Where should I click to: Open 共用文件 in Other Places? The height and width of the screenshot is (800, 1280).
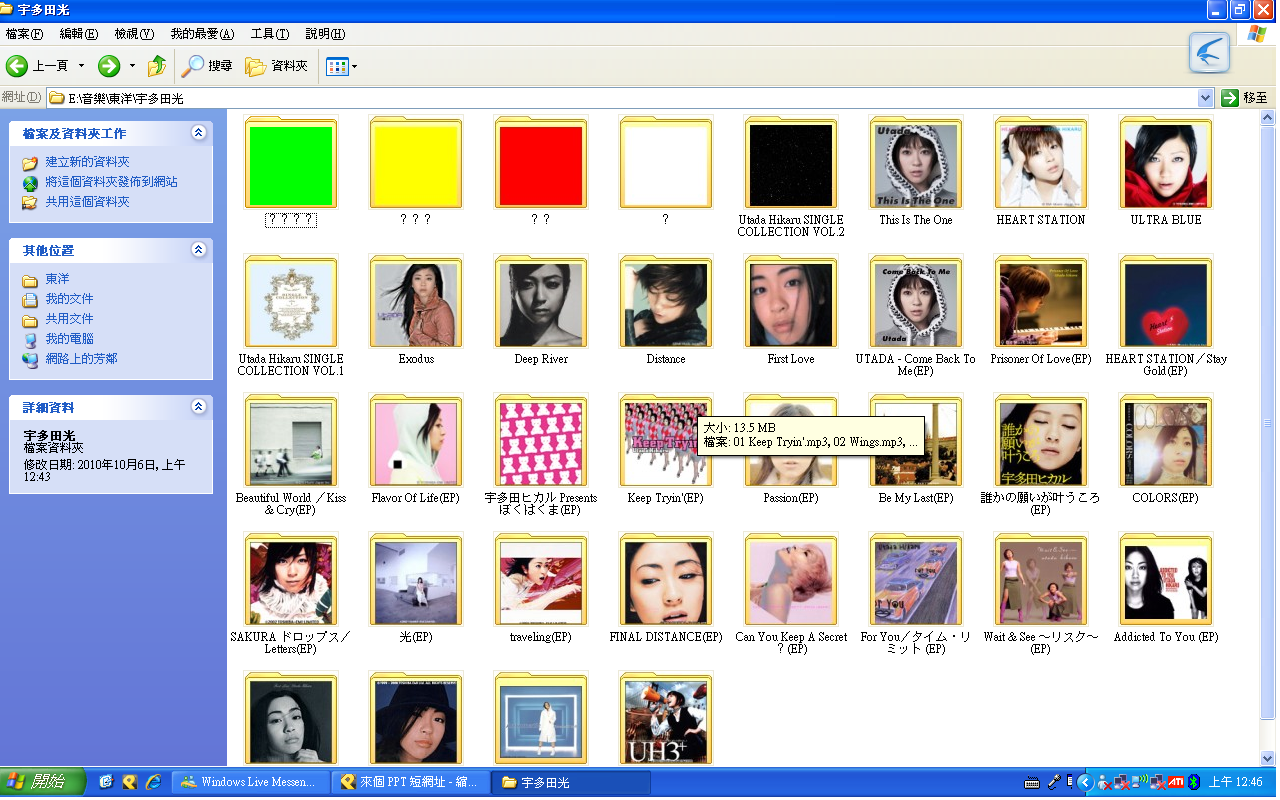(x=69, y=319)
